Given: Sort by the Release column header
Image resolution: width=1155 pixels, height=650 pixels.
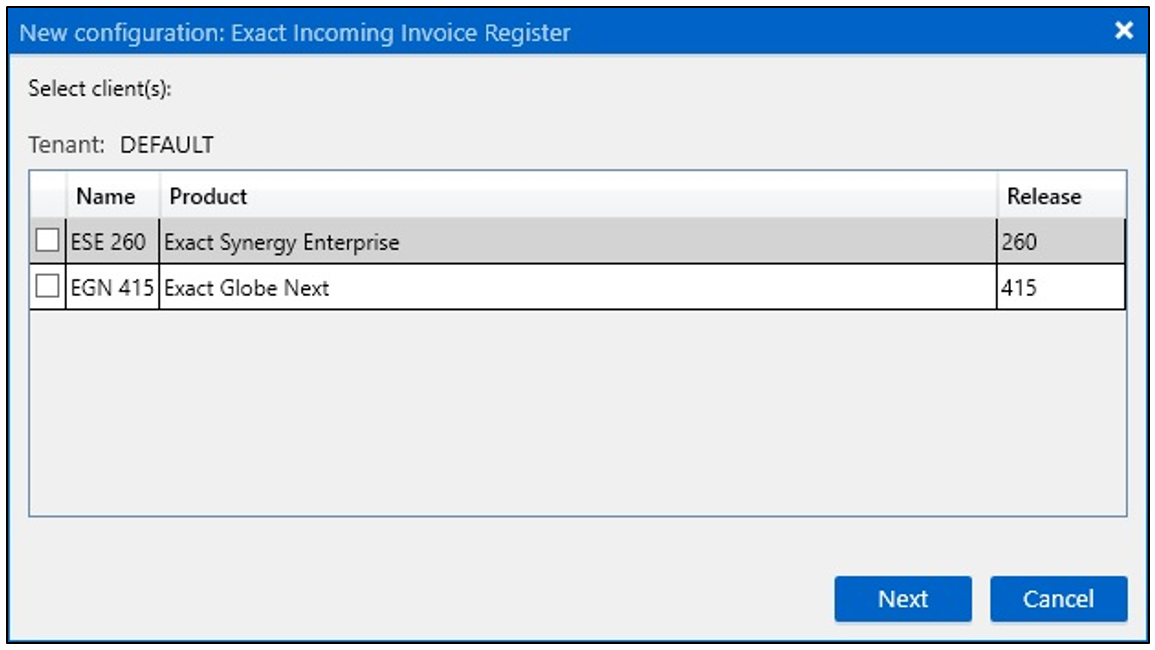Looking at the screenshot, I should click(1061, 196).
